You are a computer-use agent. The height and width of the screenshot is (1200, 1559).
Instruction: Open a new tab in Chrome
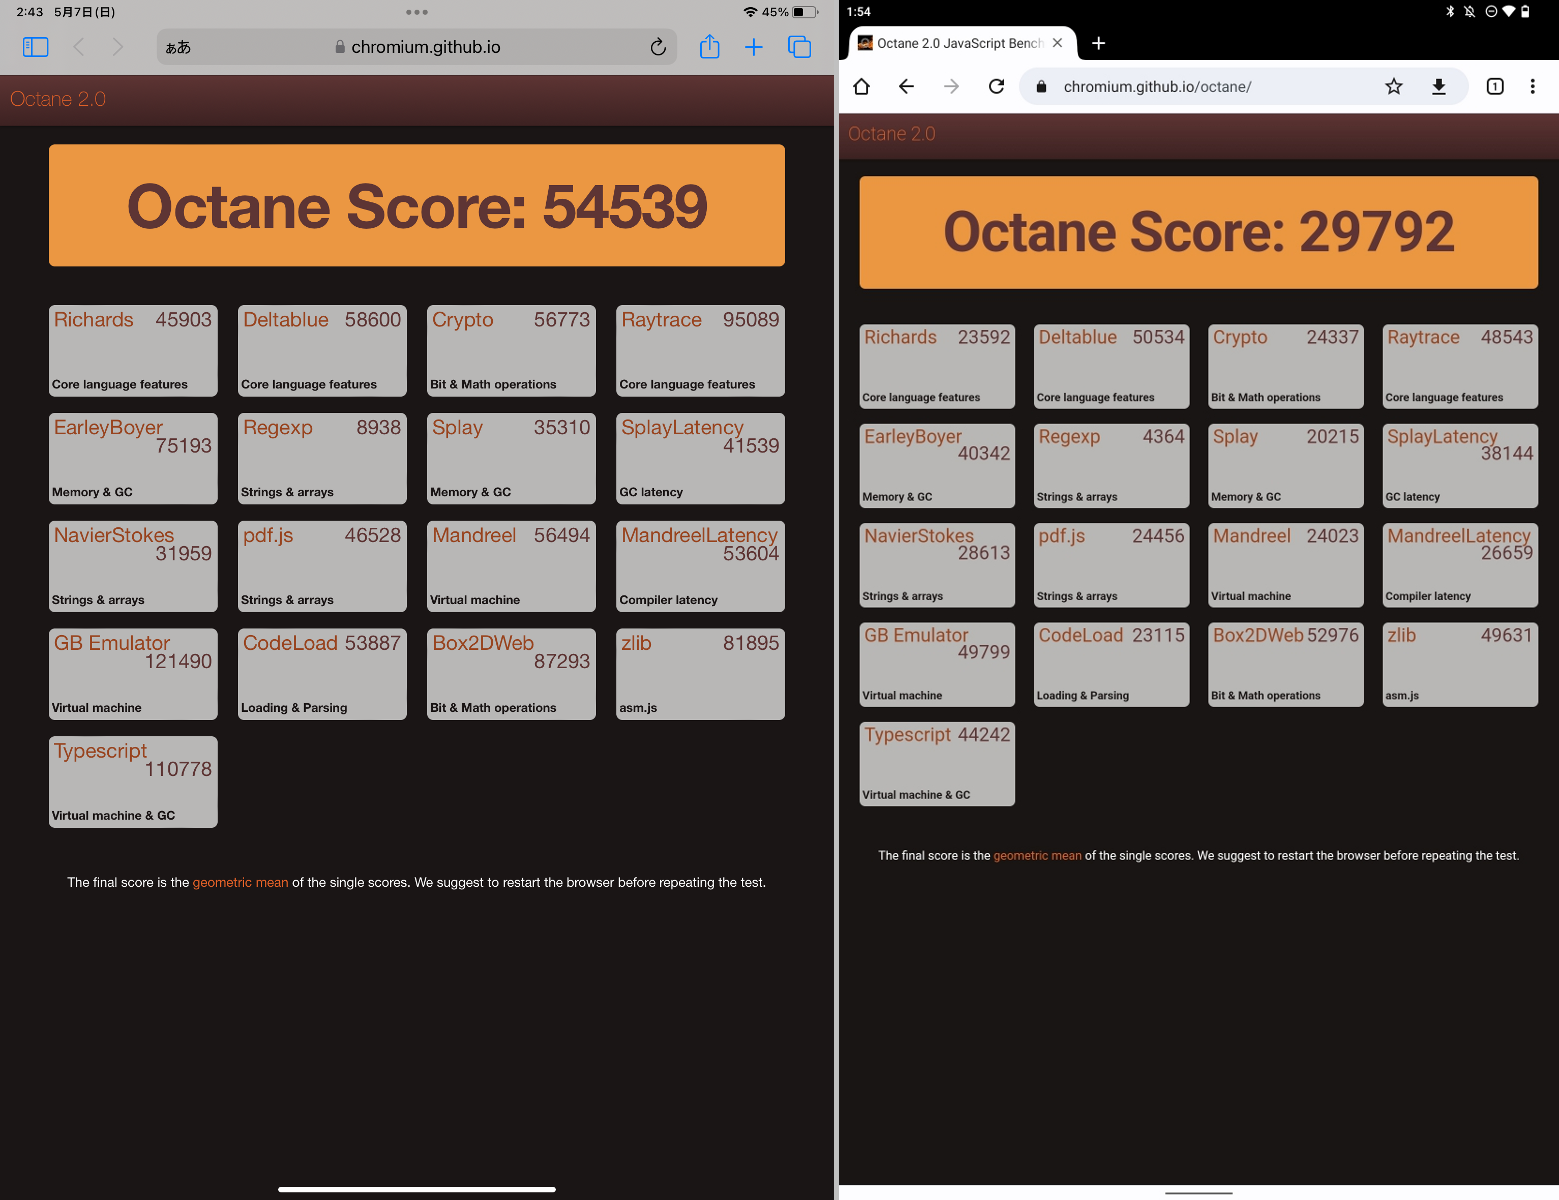pos(1099,43)
